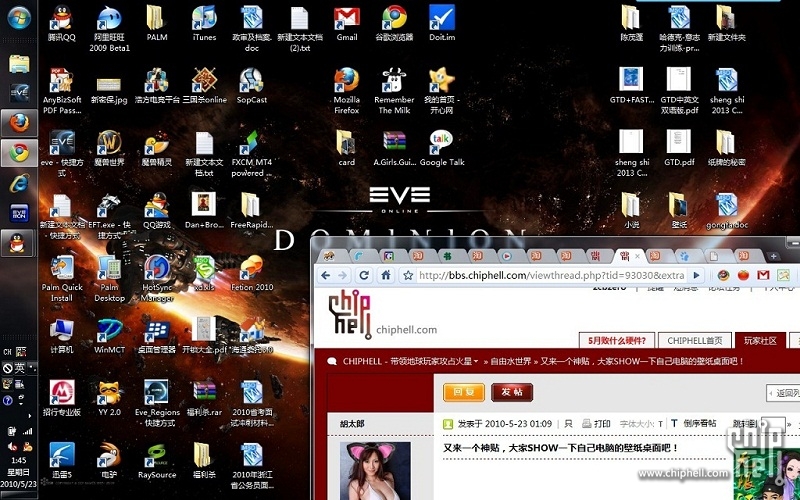Open the Google Talk desktop shortcut
The width and height of the screenshot is (800, 500).
click(442, 148)
